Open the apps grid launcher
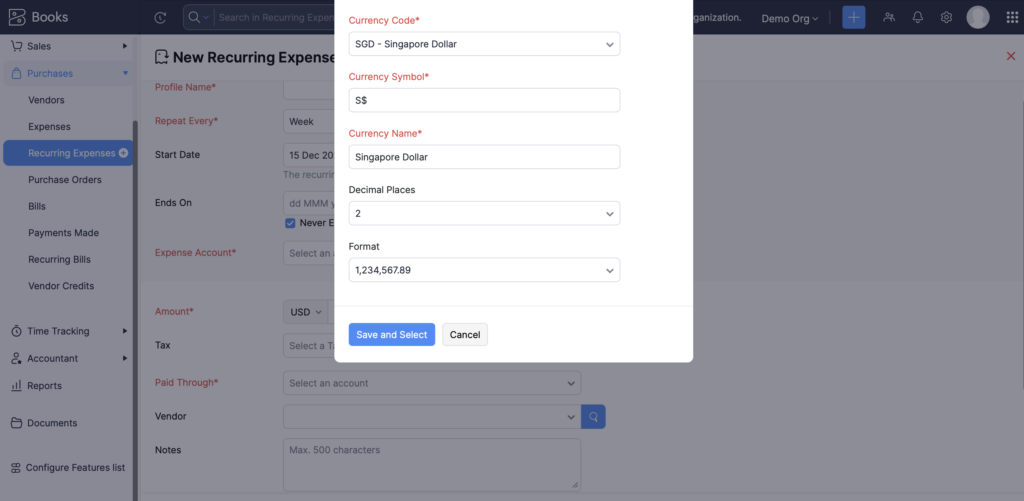Viewport: 1024px width, 501px height. click(1010, 18)
